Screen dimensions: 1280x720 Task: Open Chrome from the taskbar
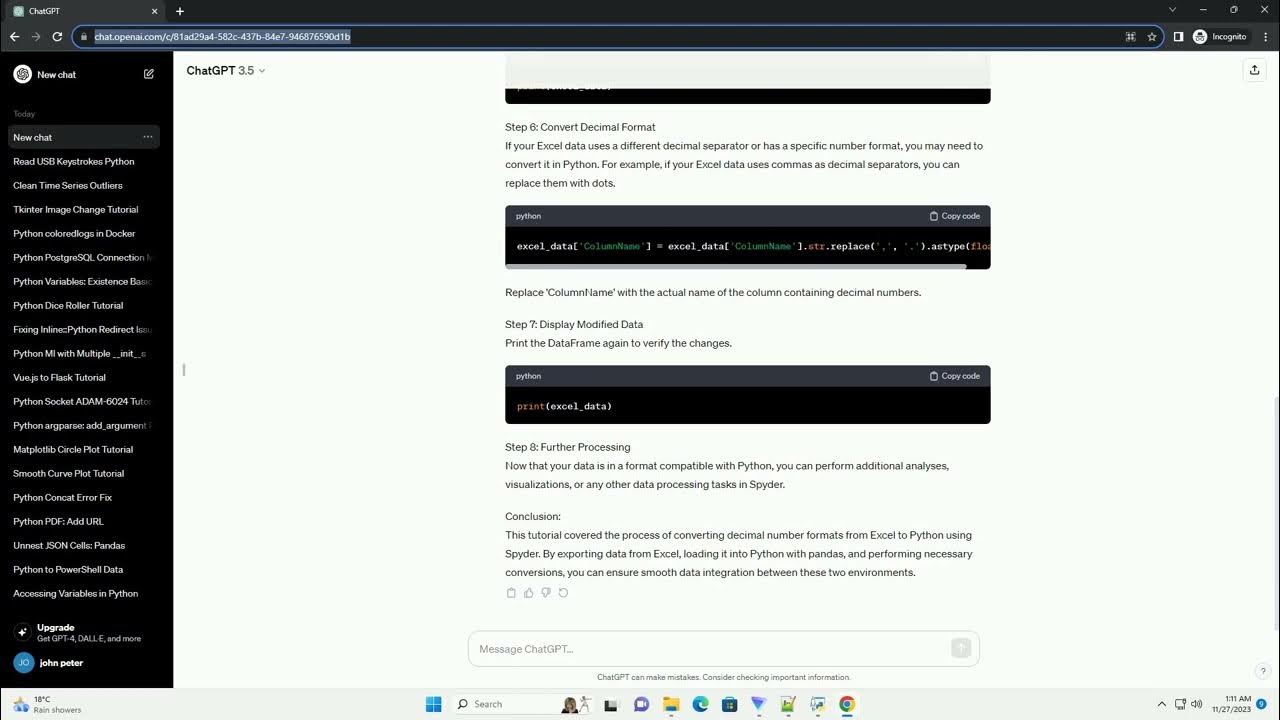pos(847,704)
